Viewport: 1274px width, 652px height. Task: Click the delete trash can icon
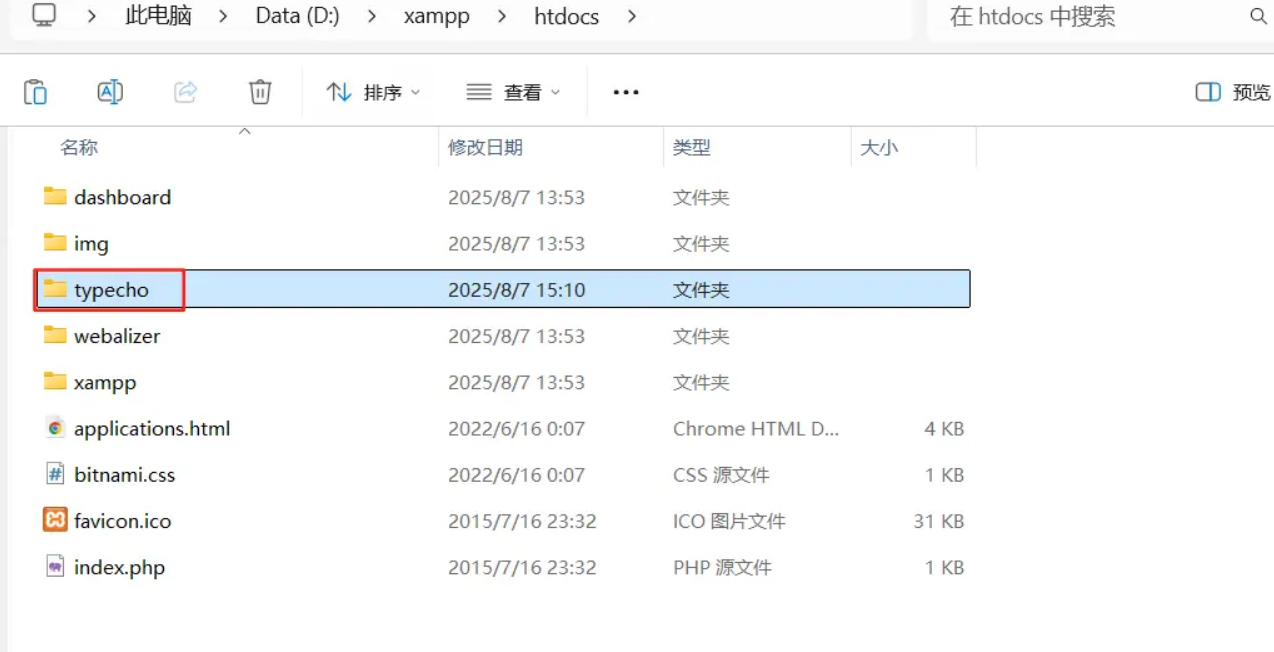pyautogui.click(x=260, y=92)
